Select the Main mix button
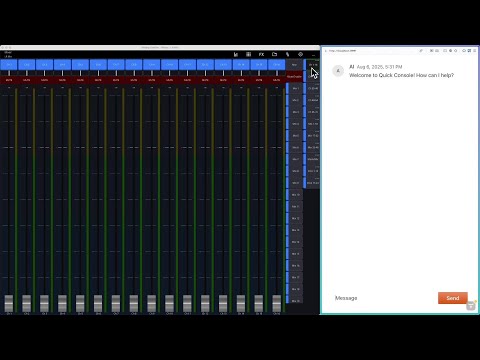480x360 pixels. (294, 65)
